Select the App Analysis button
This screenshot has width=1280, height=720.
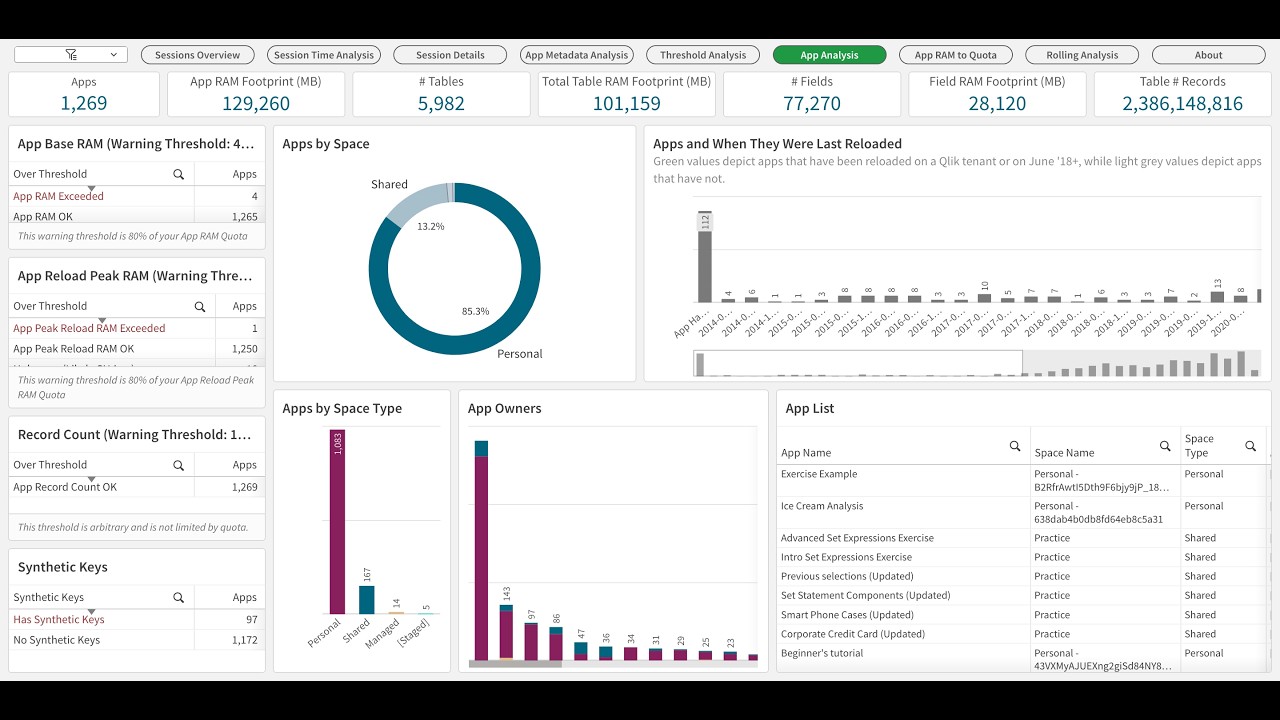tap(829, 55)
